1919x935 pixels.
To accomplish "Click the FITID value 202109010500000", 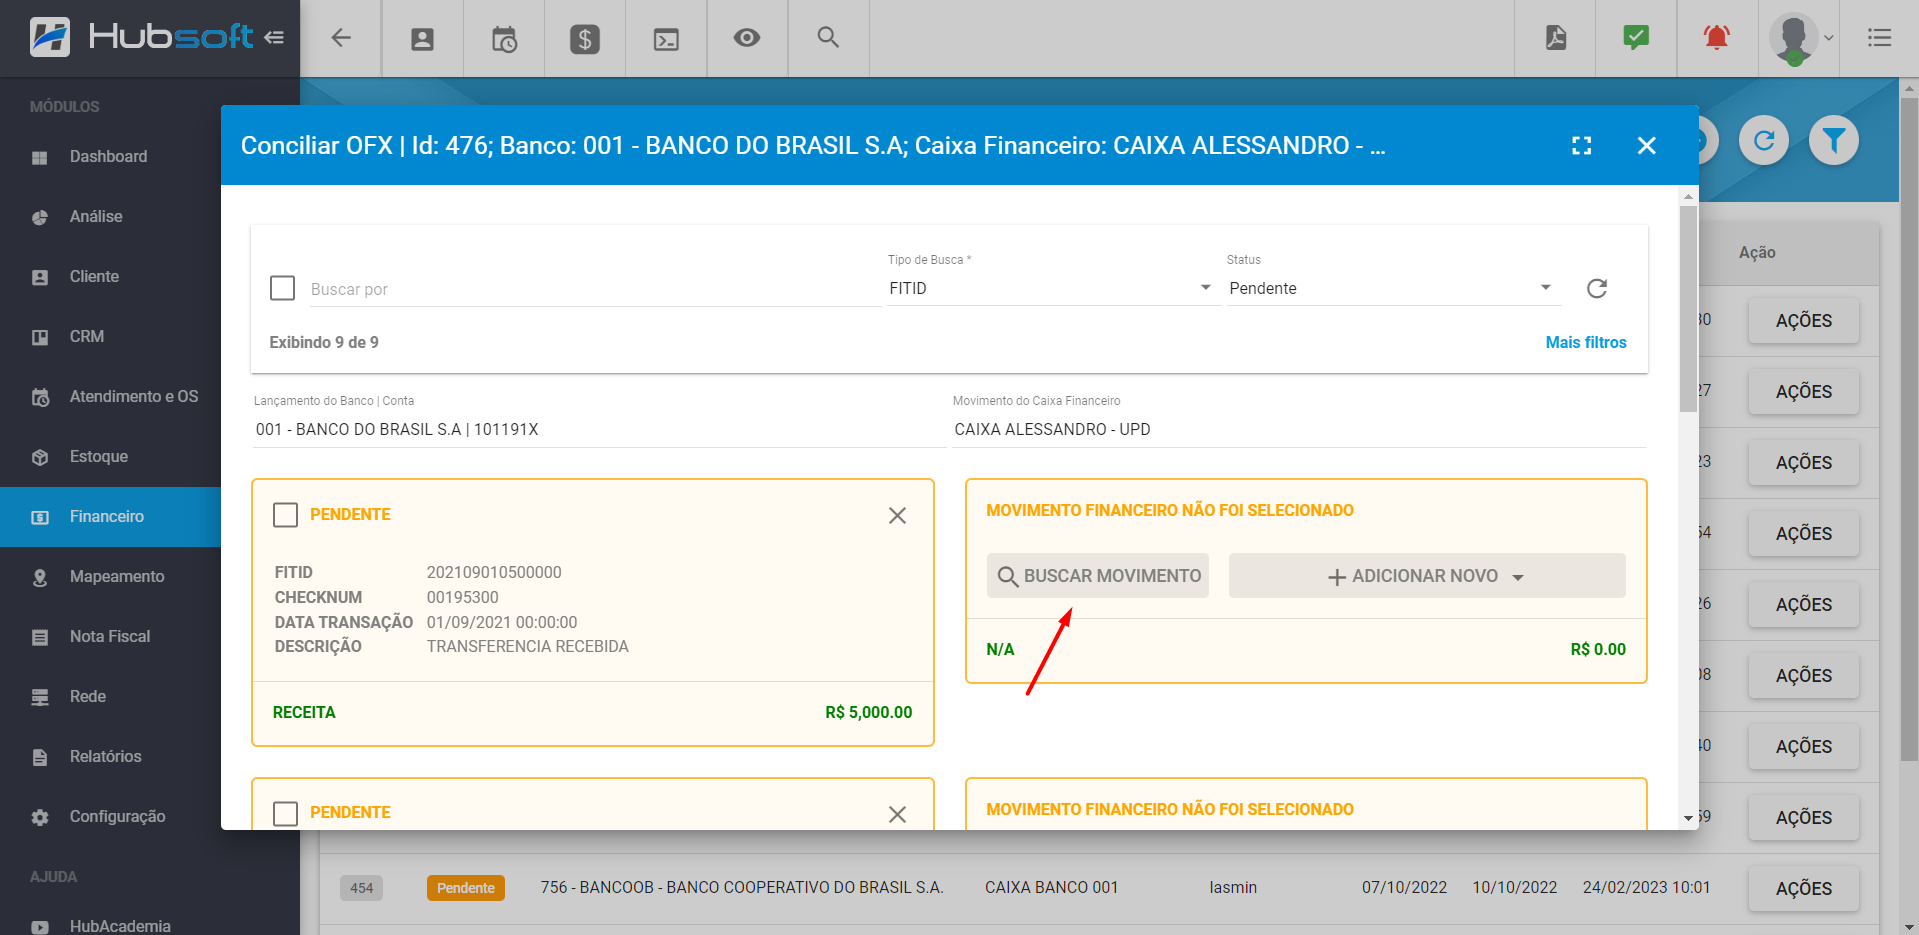I will pos(494,572).
